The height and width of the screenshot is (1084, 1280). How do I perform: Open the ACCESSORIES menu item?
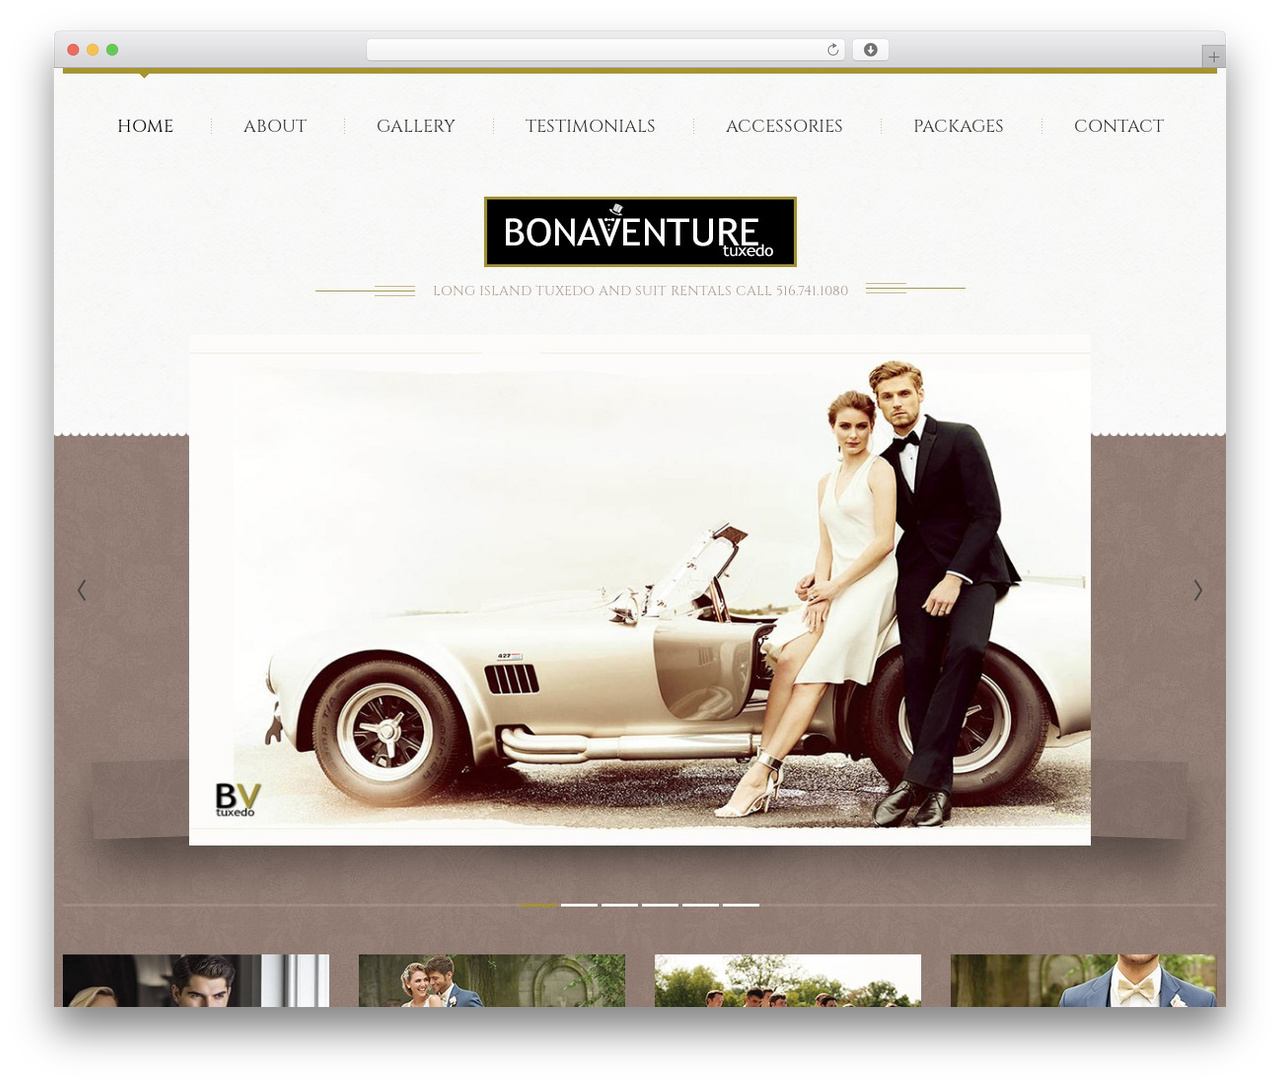[x=784, y=126]
